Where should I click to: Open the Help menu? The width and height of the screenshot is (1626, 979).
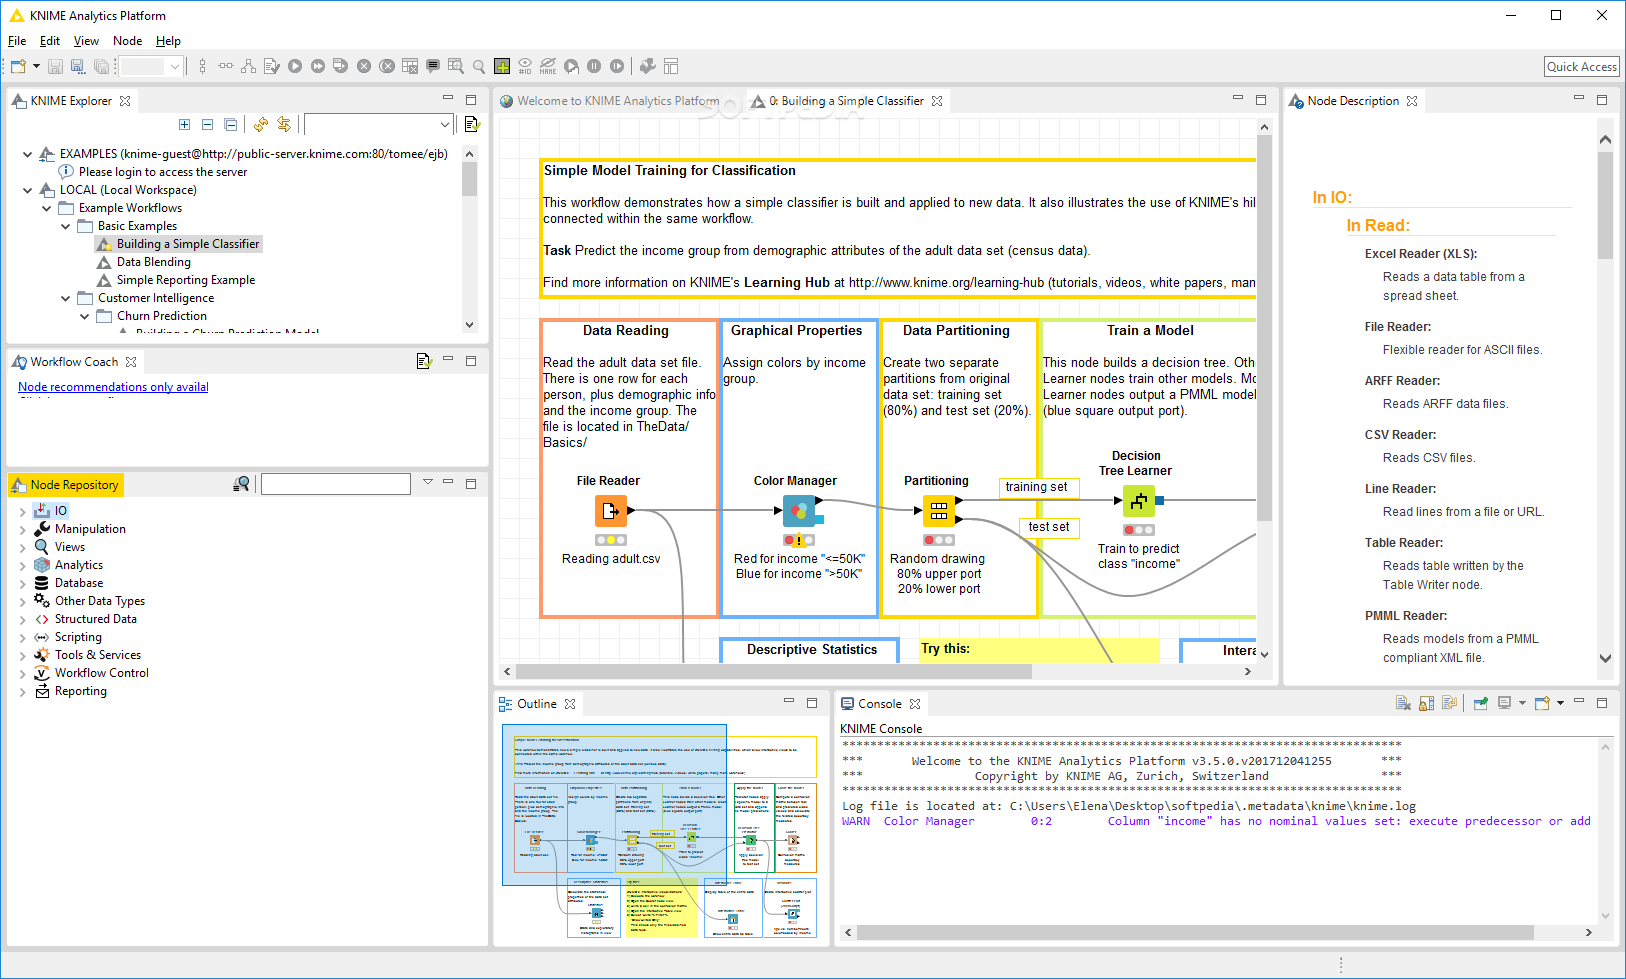[x=168, y=41]
